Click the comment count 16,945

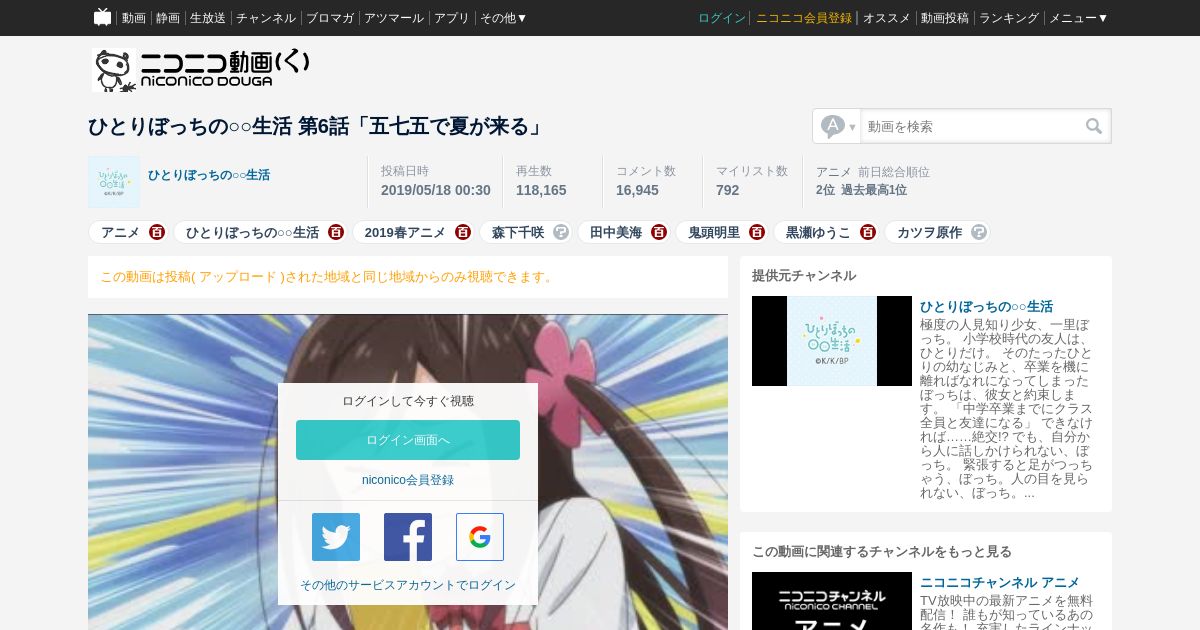click(x=637, y=190)
